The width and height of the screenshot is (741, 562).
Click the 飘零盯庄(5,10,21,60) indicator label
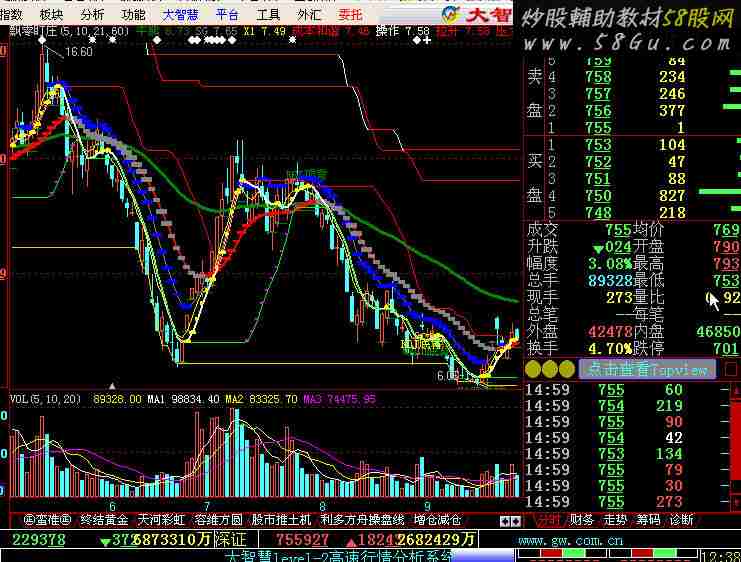point(69,31)
